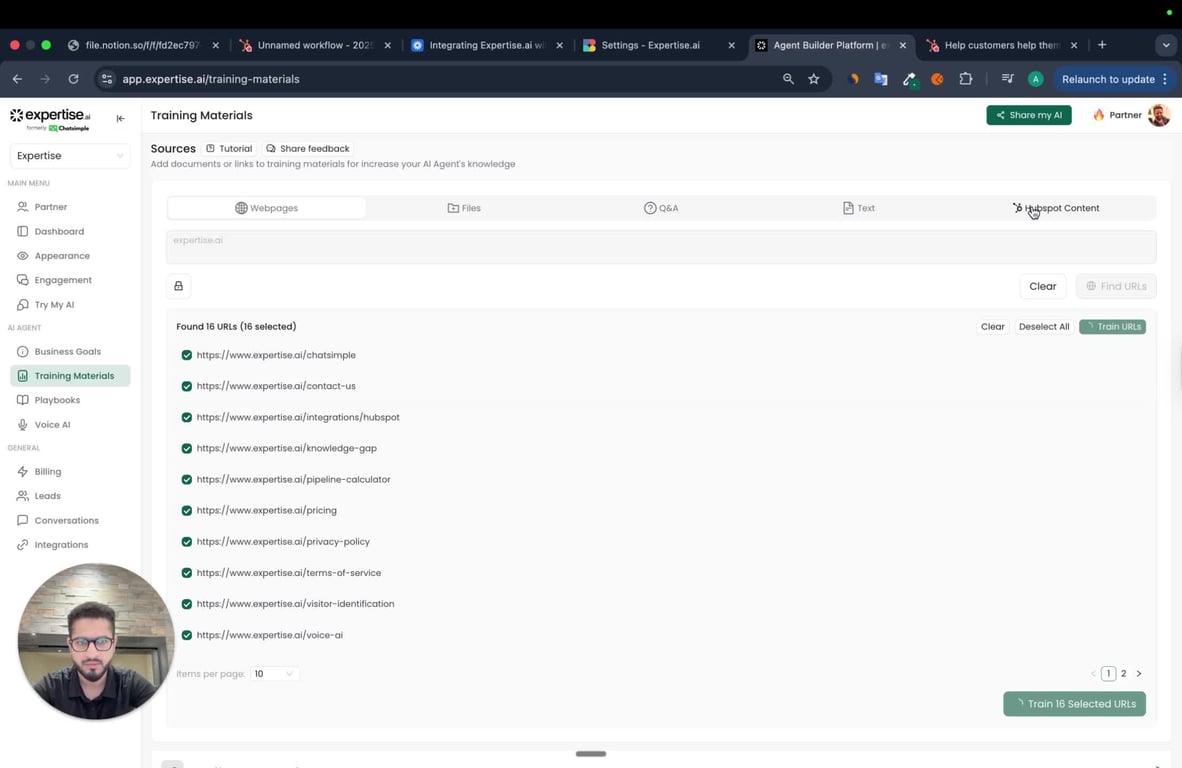Click Share feedback

(308, 148)
